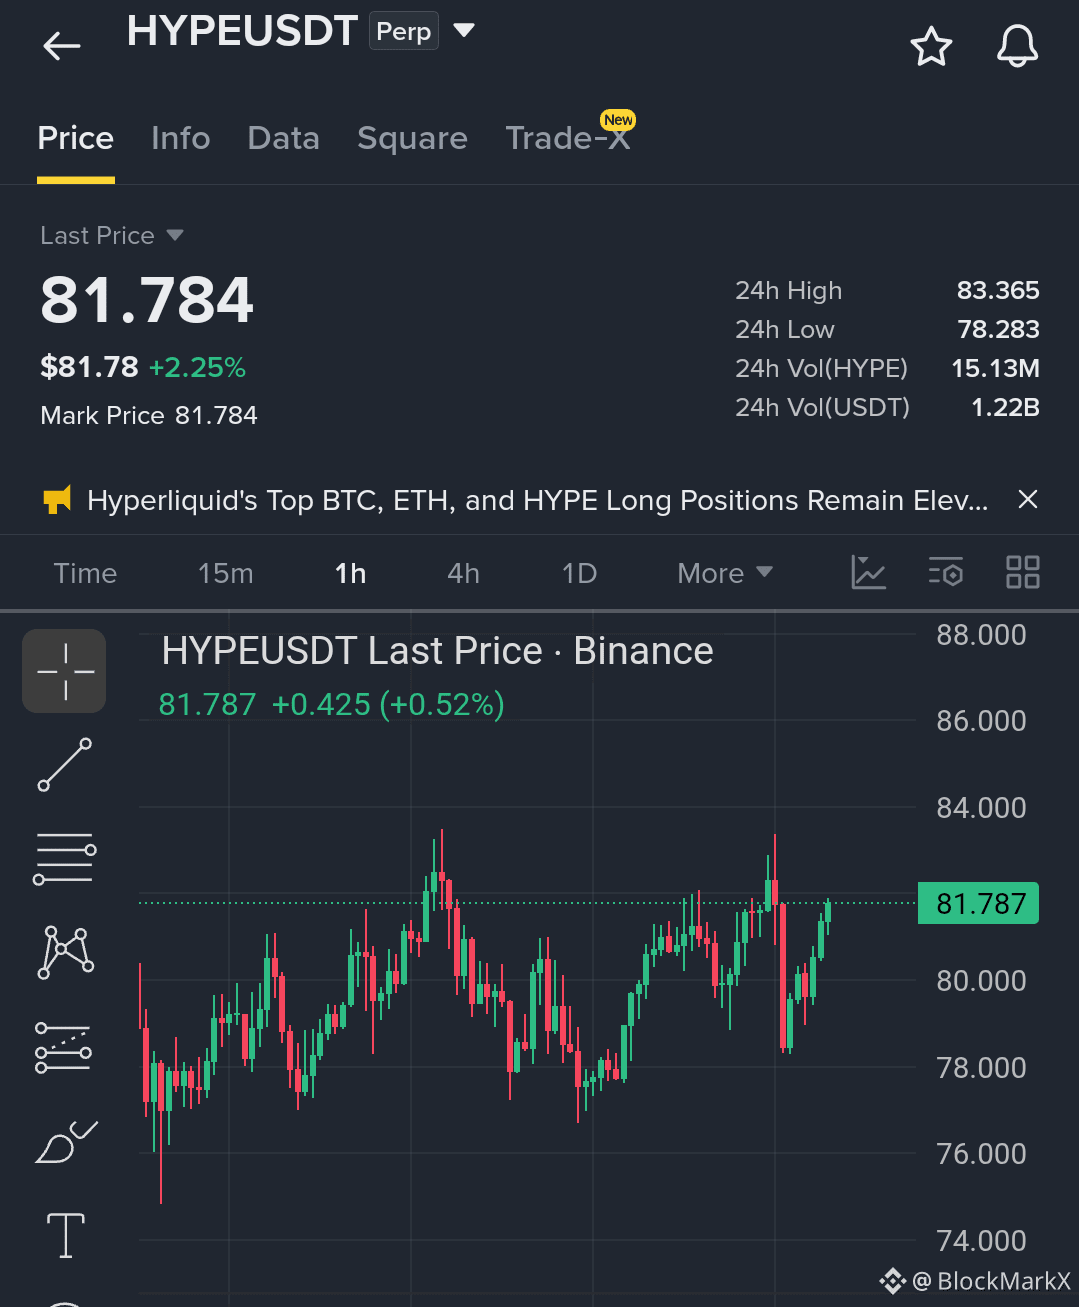
Task: Tap the New badge on Trade-X
Action: [618, 120]
